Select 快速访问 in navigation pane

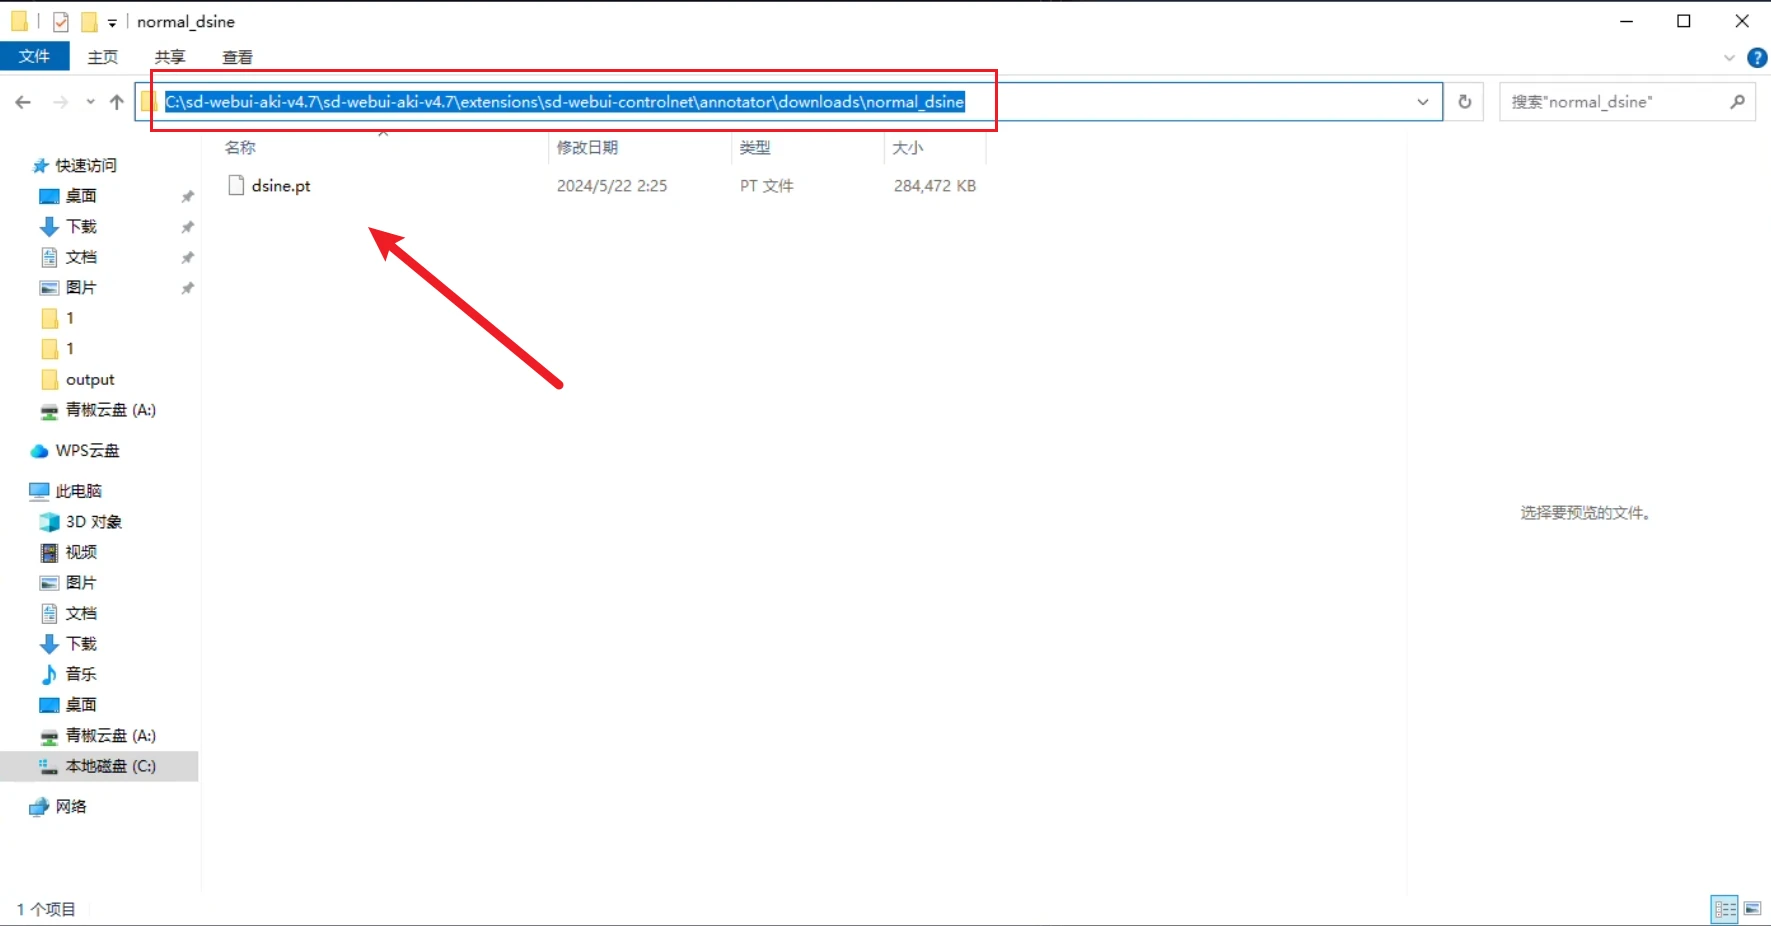[86, 165]
